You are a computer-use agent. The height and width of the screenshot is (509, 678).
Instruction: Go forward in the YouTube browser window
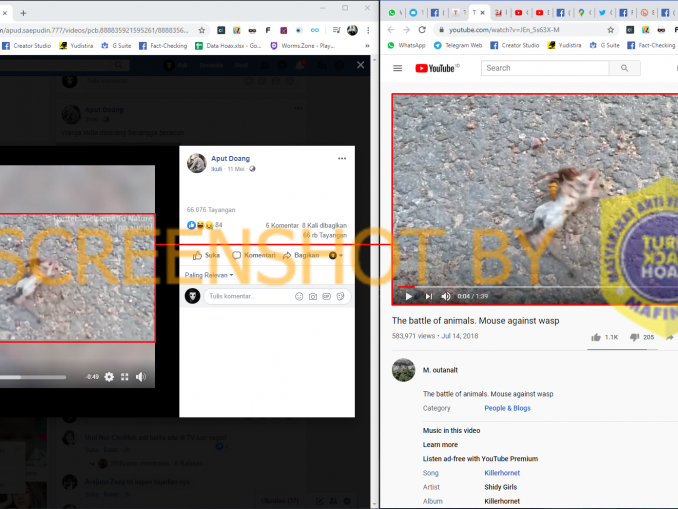tap(406, 30)
